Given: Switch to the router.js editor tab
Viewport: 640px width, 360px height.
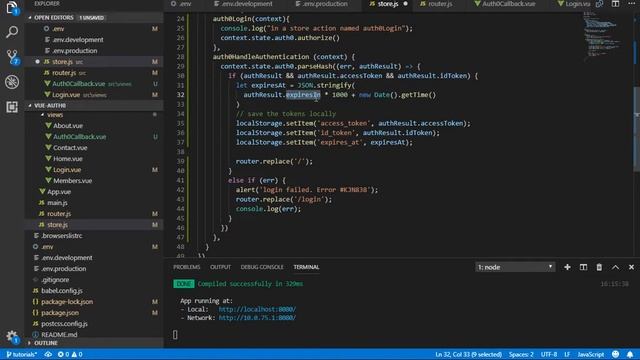Looking at the screenshot, I should pyautogui.click(x=437, y=4).
